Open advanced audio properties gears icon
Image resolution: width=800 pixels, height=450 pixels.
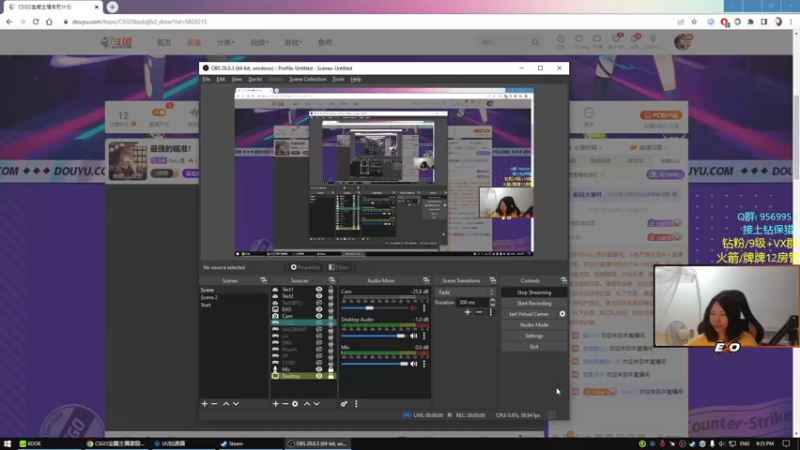pyautogui.click(x=344, y=404)
